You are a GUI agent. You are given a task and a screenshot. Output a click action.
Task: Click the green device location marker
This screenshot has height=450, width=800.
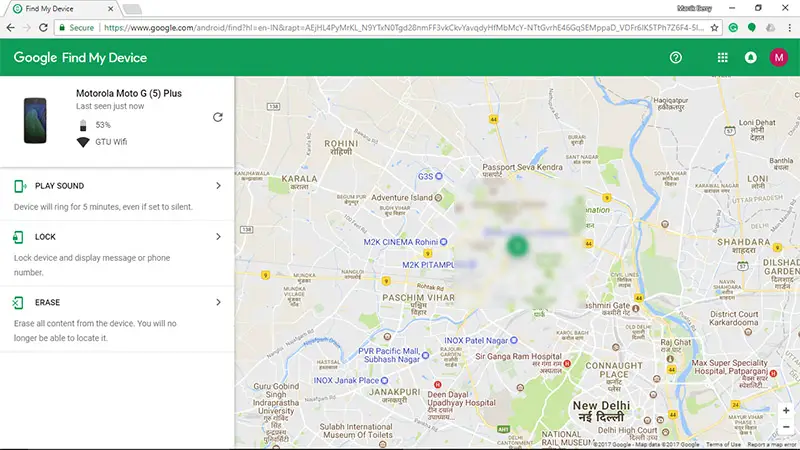(x=517, y=246)
